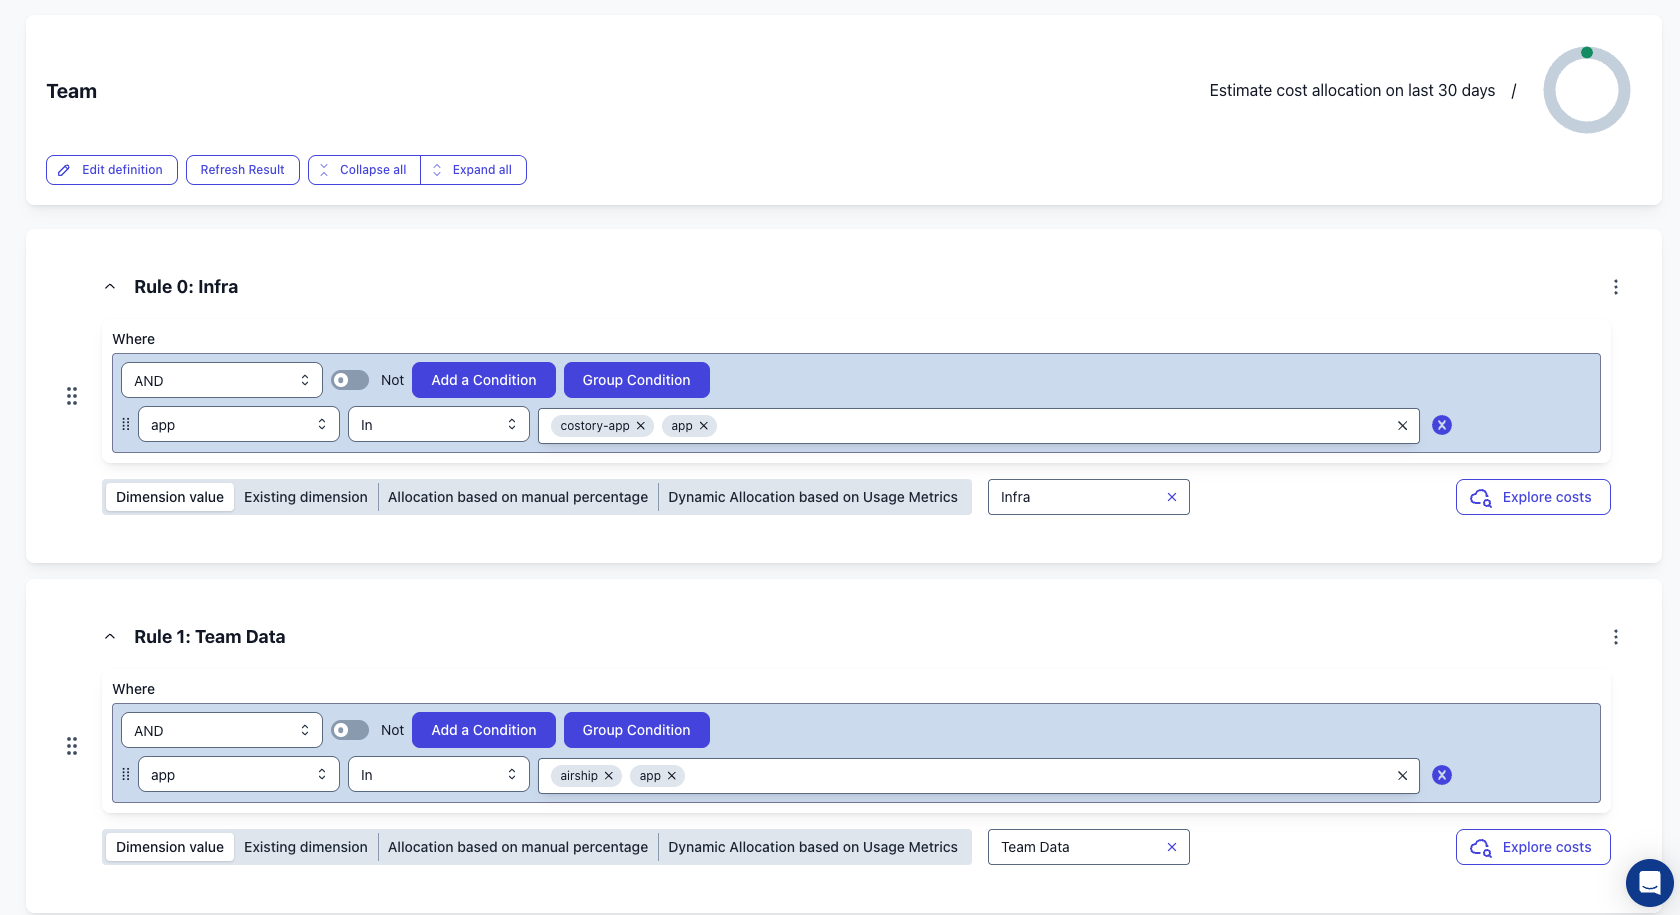Select Existing dimension tab in Rule 0
The image size is (1680, 915).
coord(306,497)
